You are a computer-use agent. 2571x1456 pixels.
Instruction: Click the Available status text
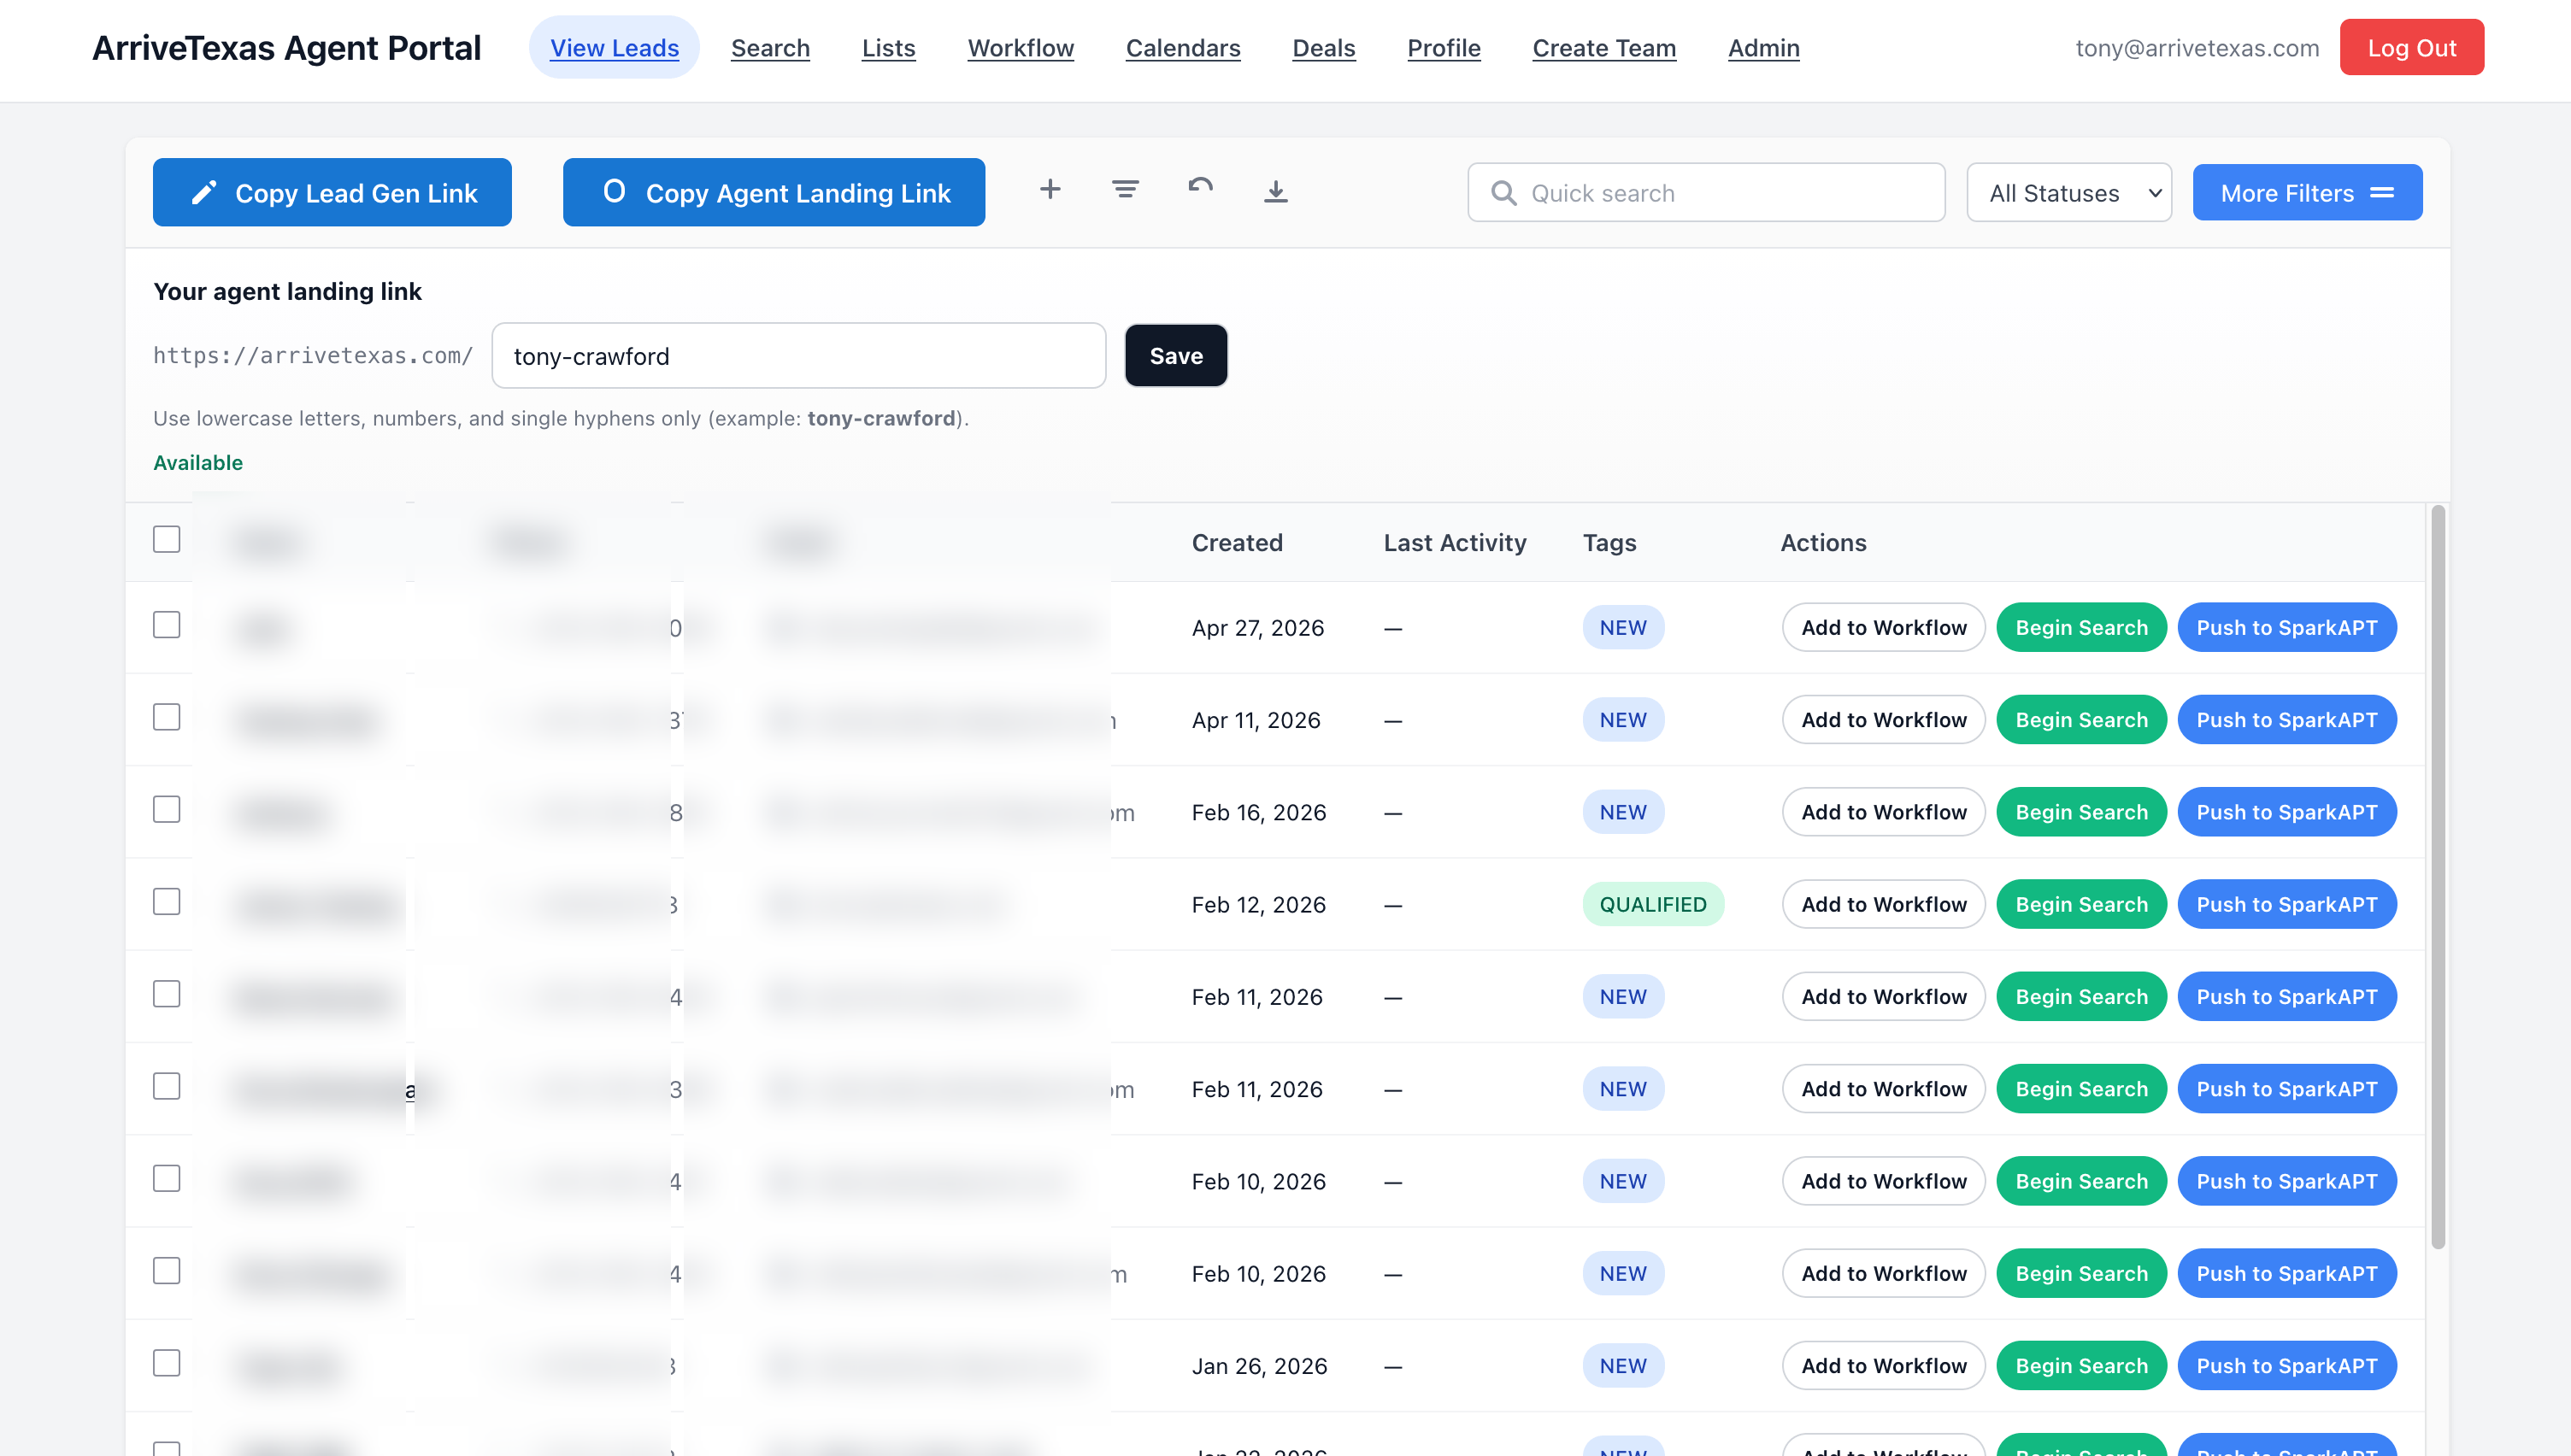[x=198, y=462]
